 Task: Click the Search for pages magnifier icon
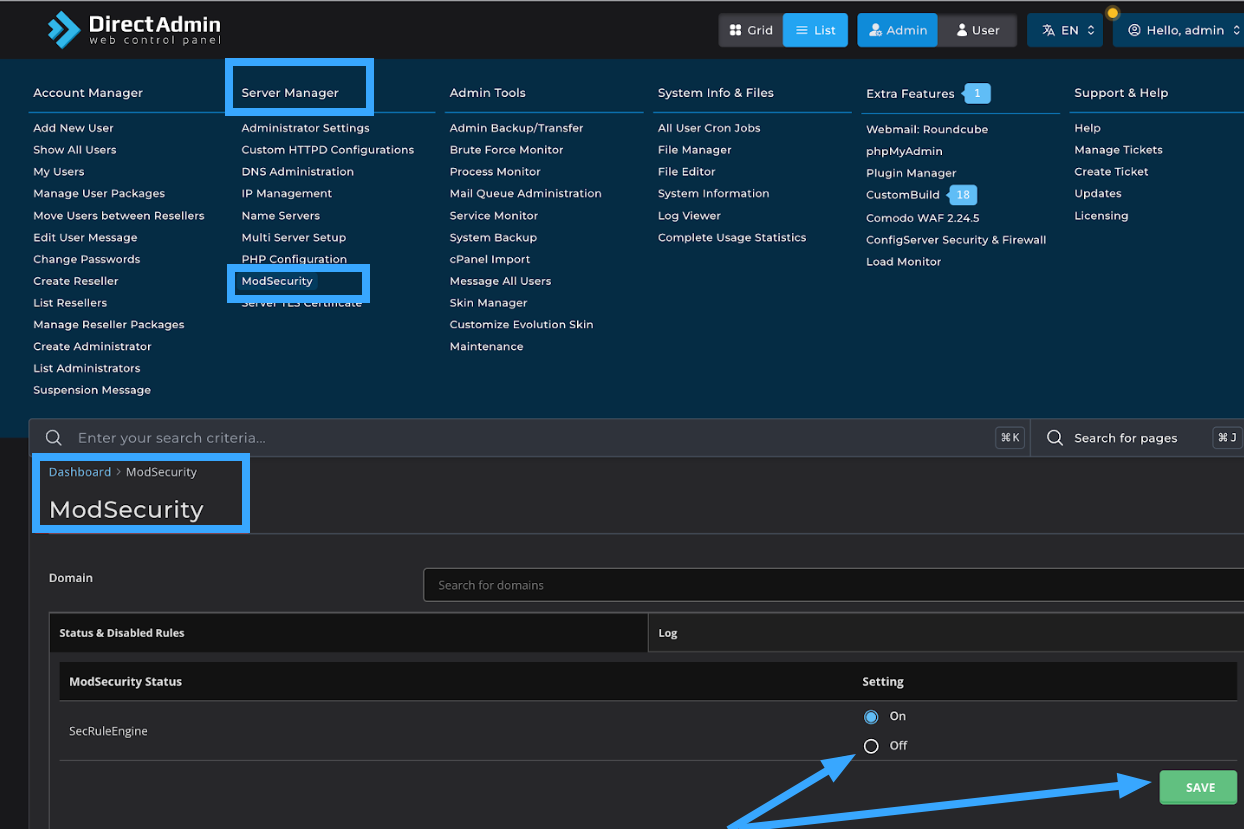tap(1054, 438)
